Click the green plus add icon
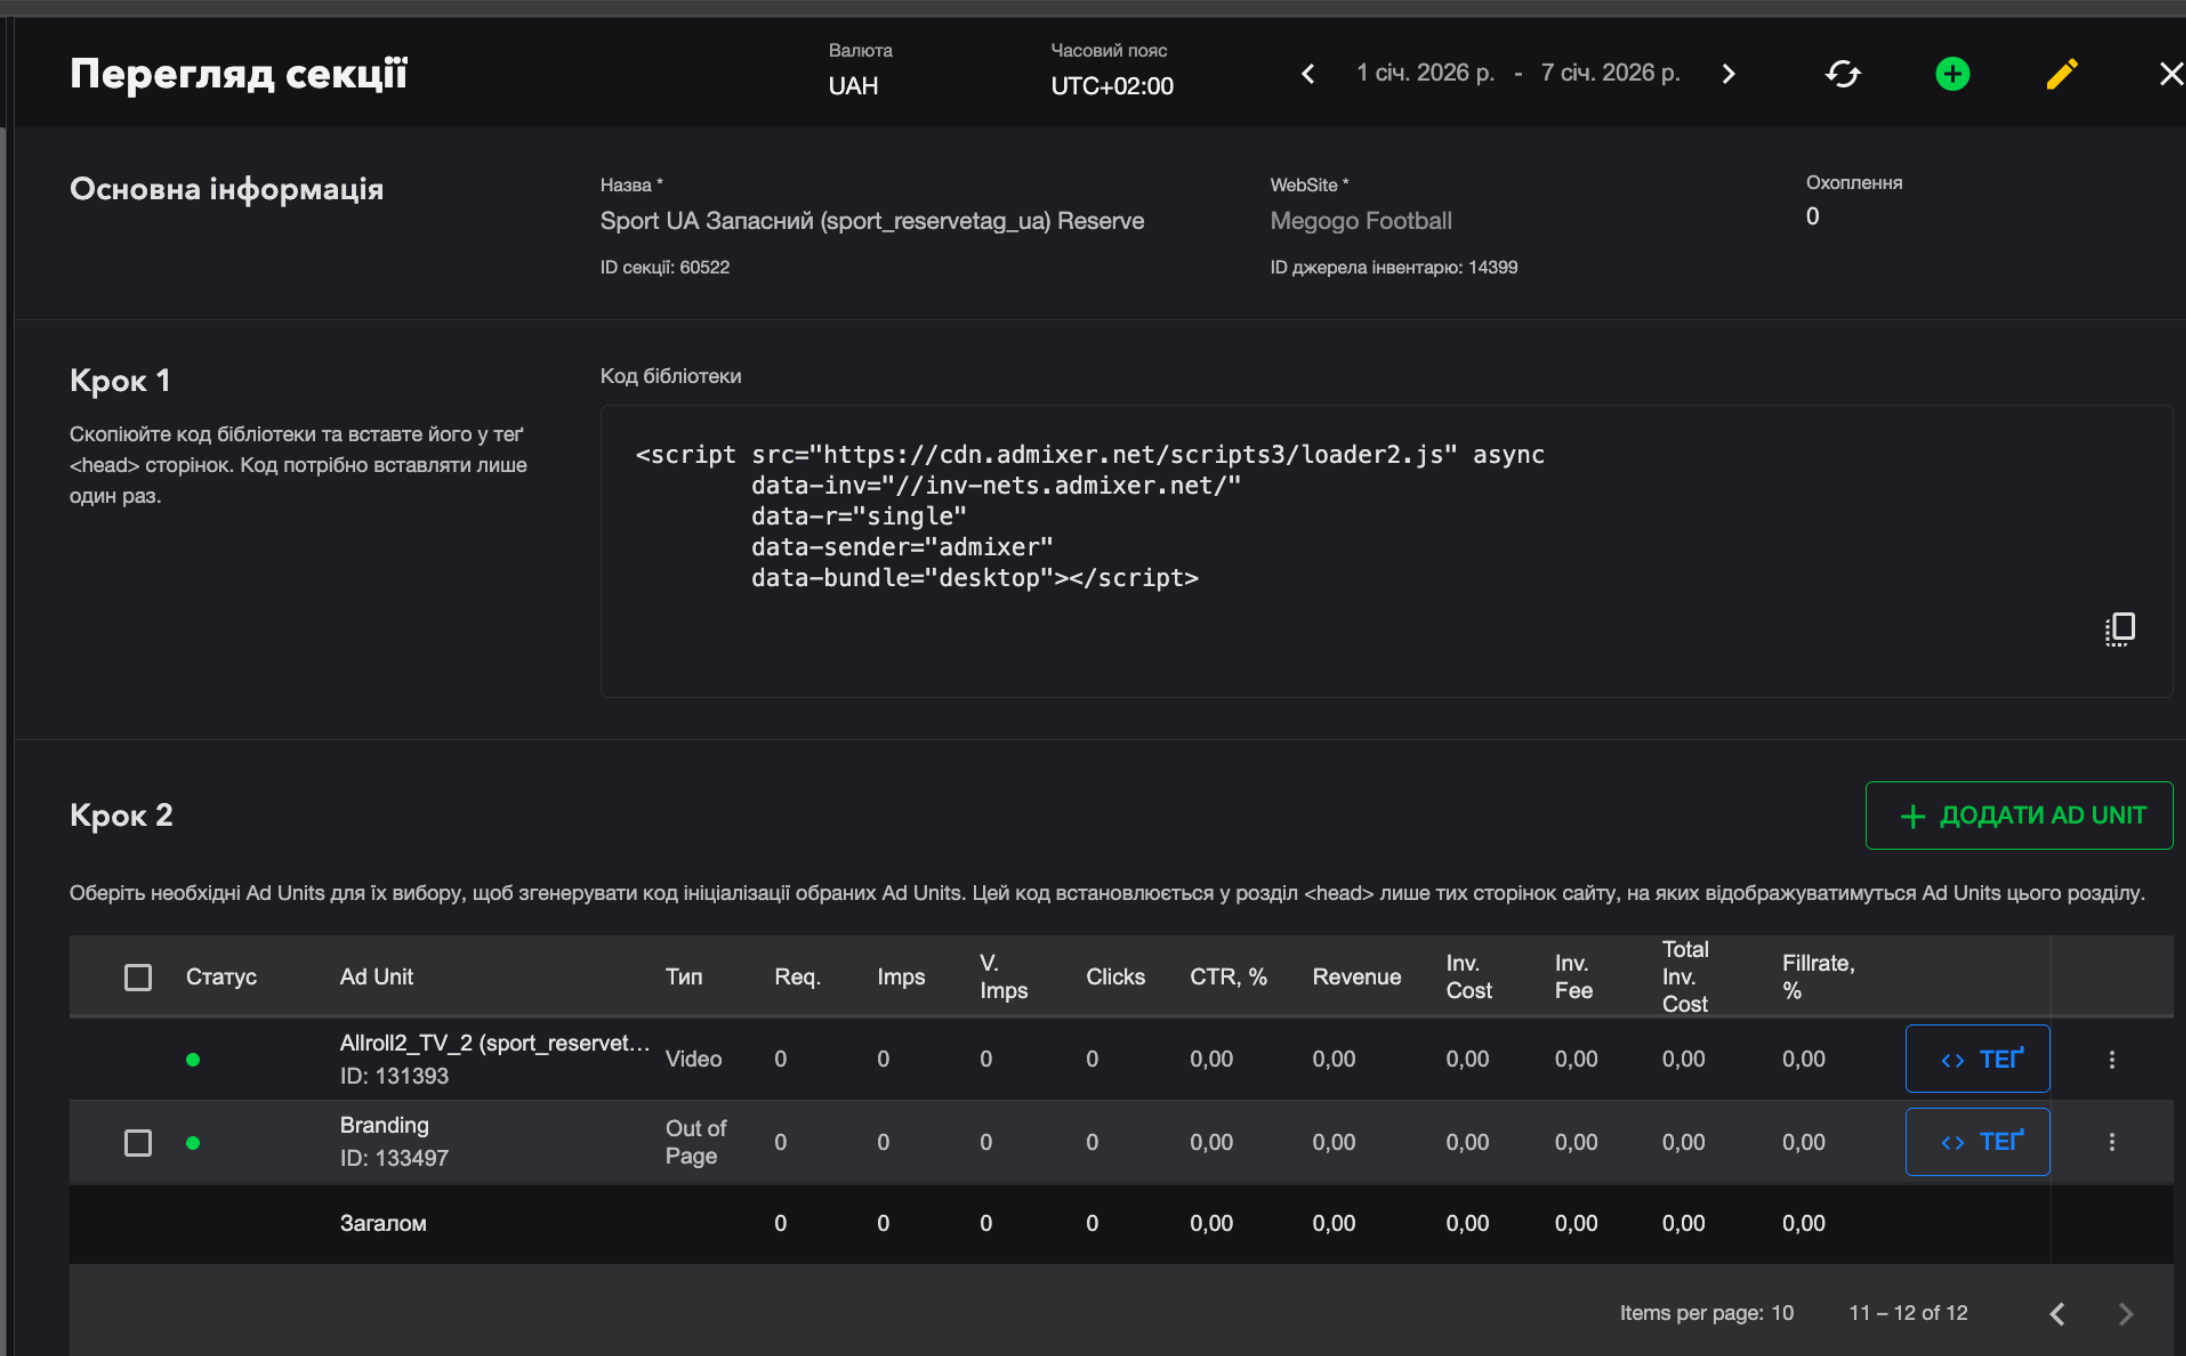 point(1952,74)
